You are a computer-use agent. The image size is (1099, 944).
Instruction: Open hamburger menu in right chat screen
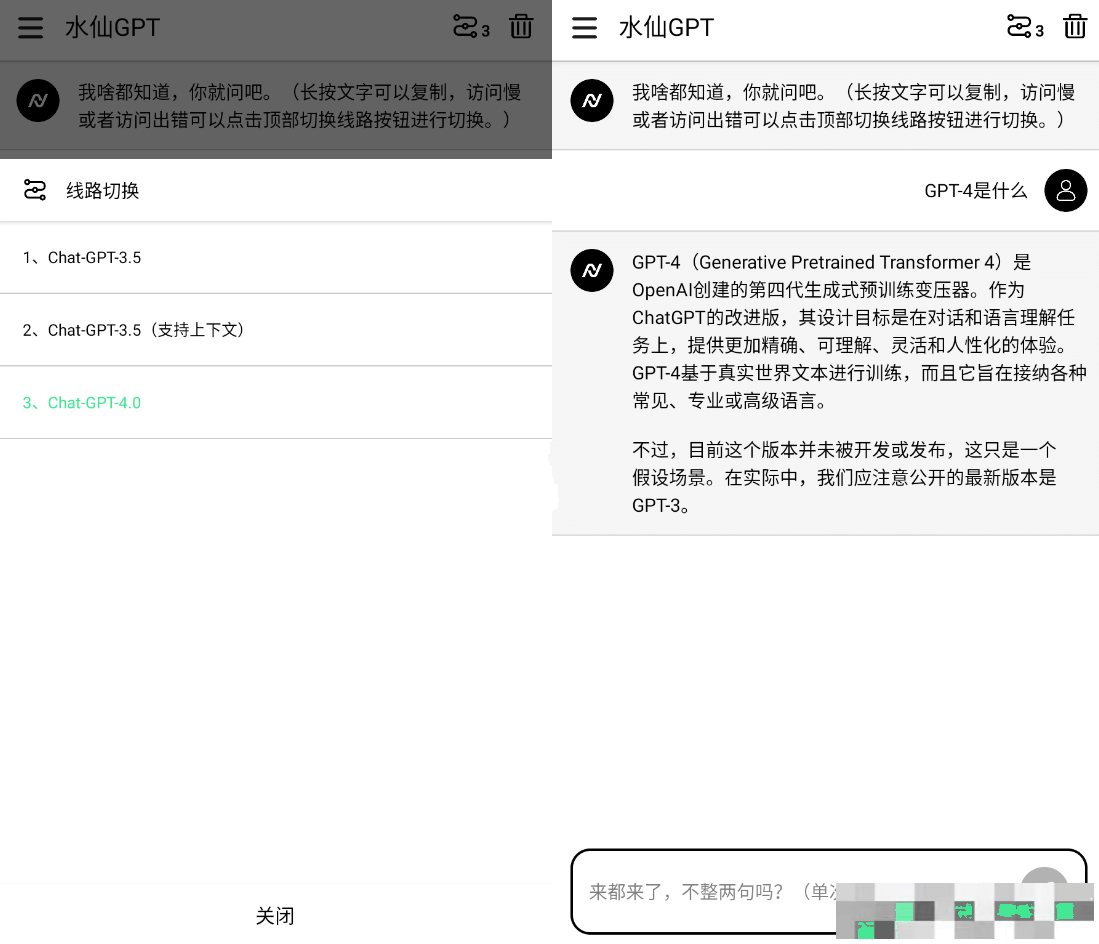click(584, 27)
